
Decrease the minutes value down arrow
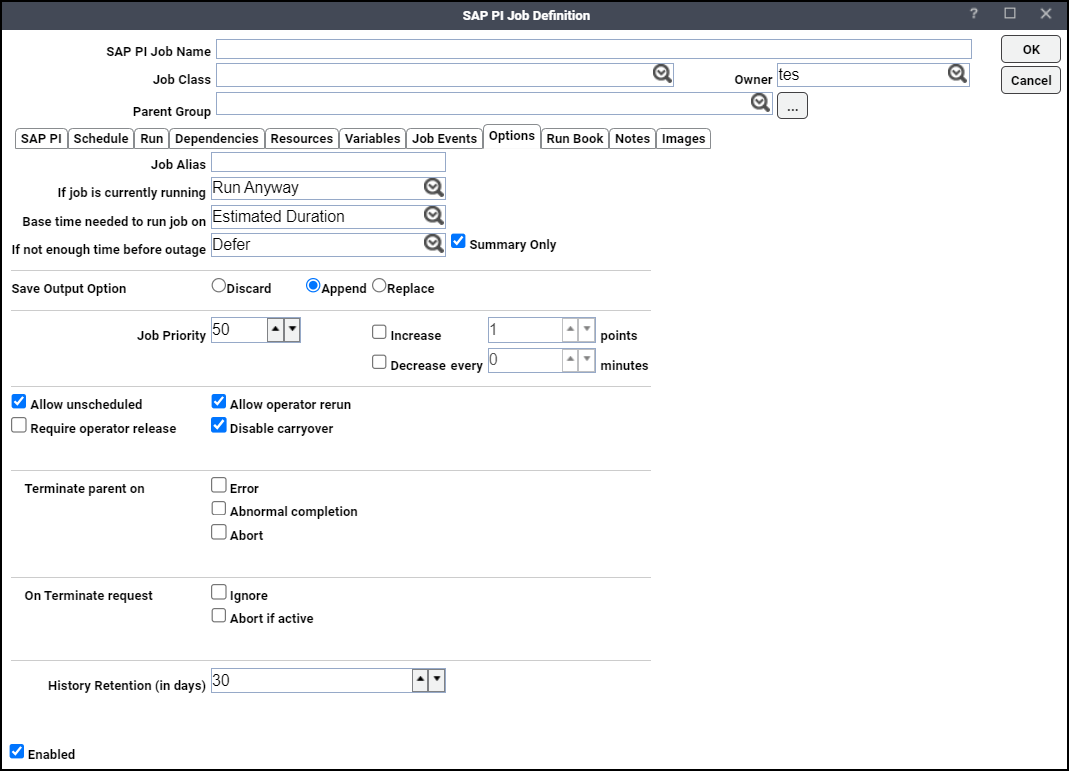[587, 360]
